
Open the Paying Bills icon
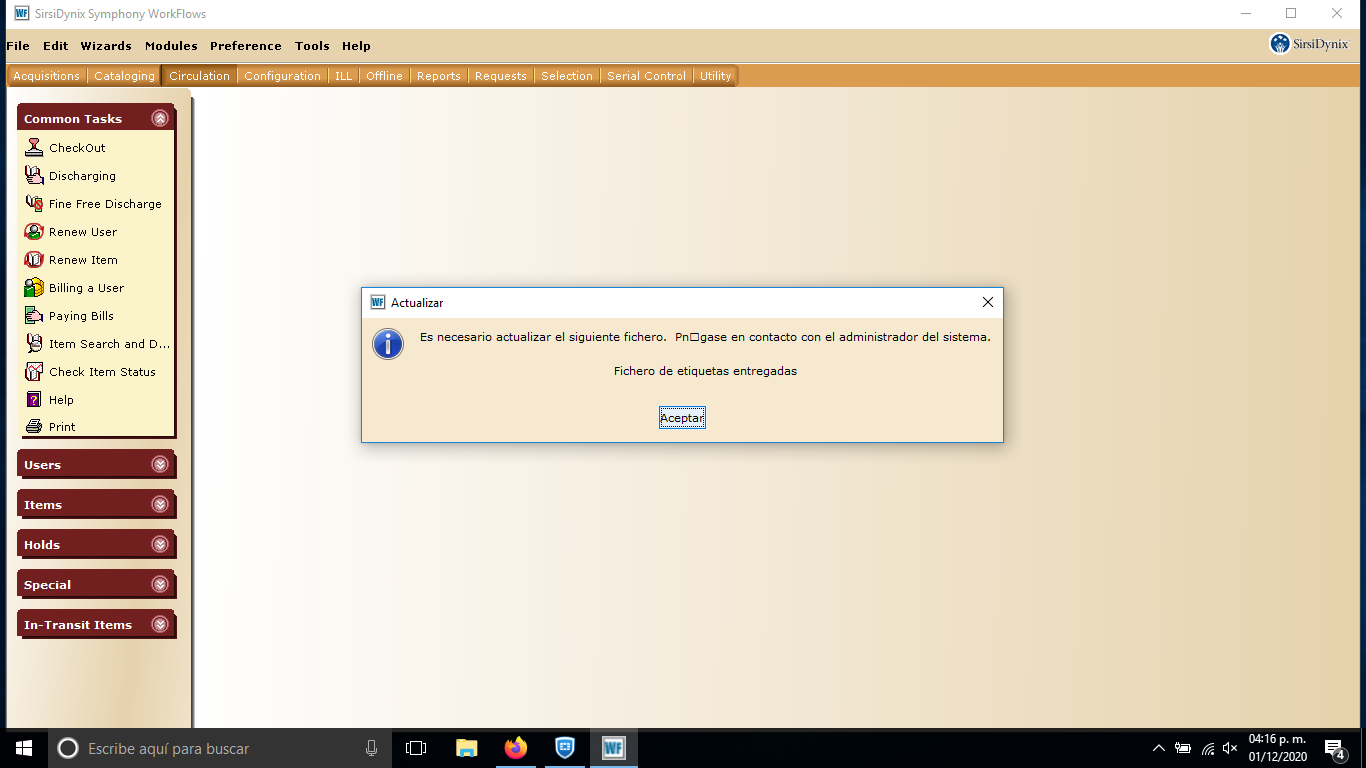click(x=34, y=315)
